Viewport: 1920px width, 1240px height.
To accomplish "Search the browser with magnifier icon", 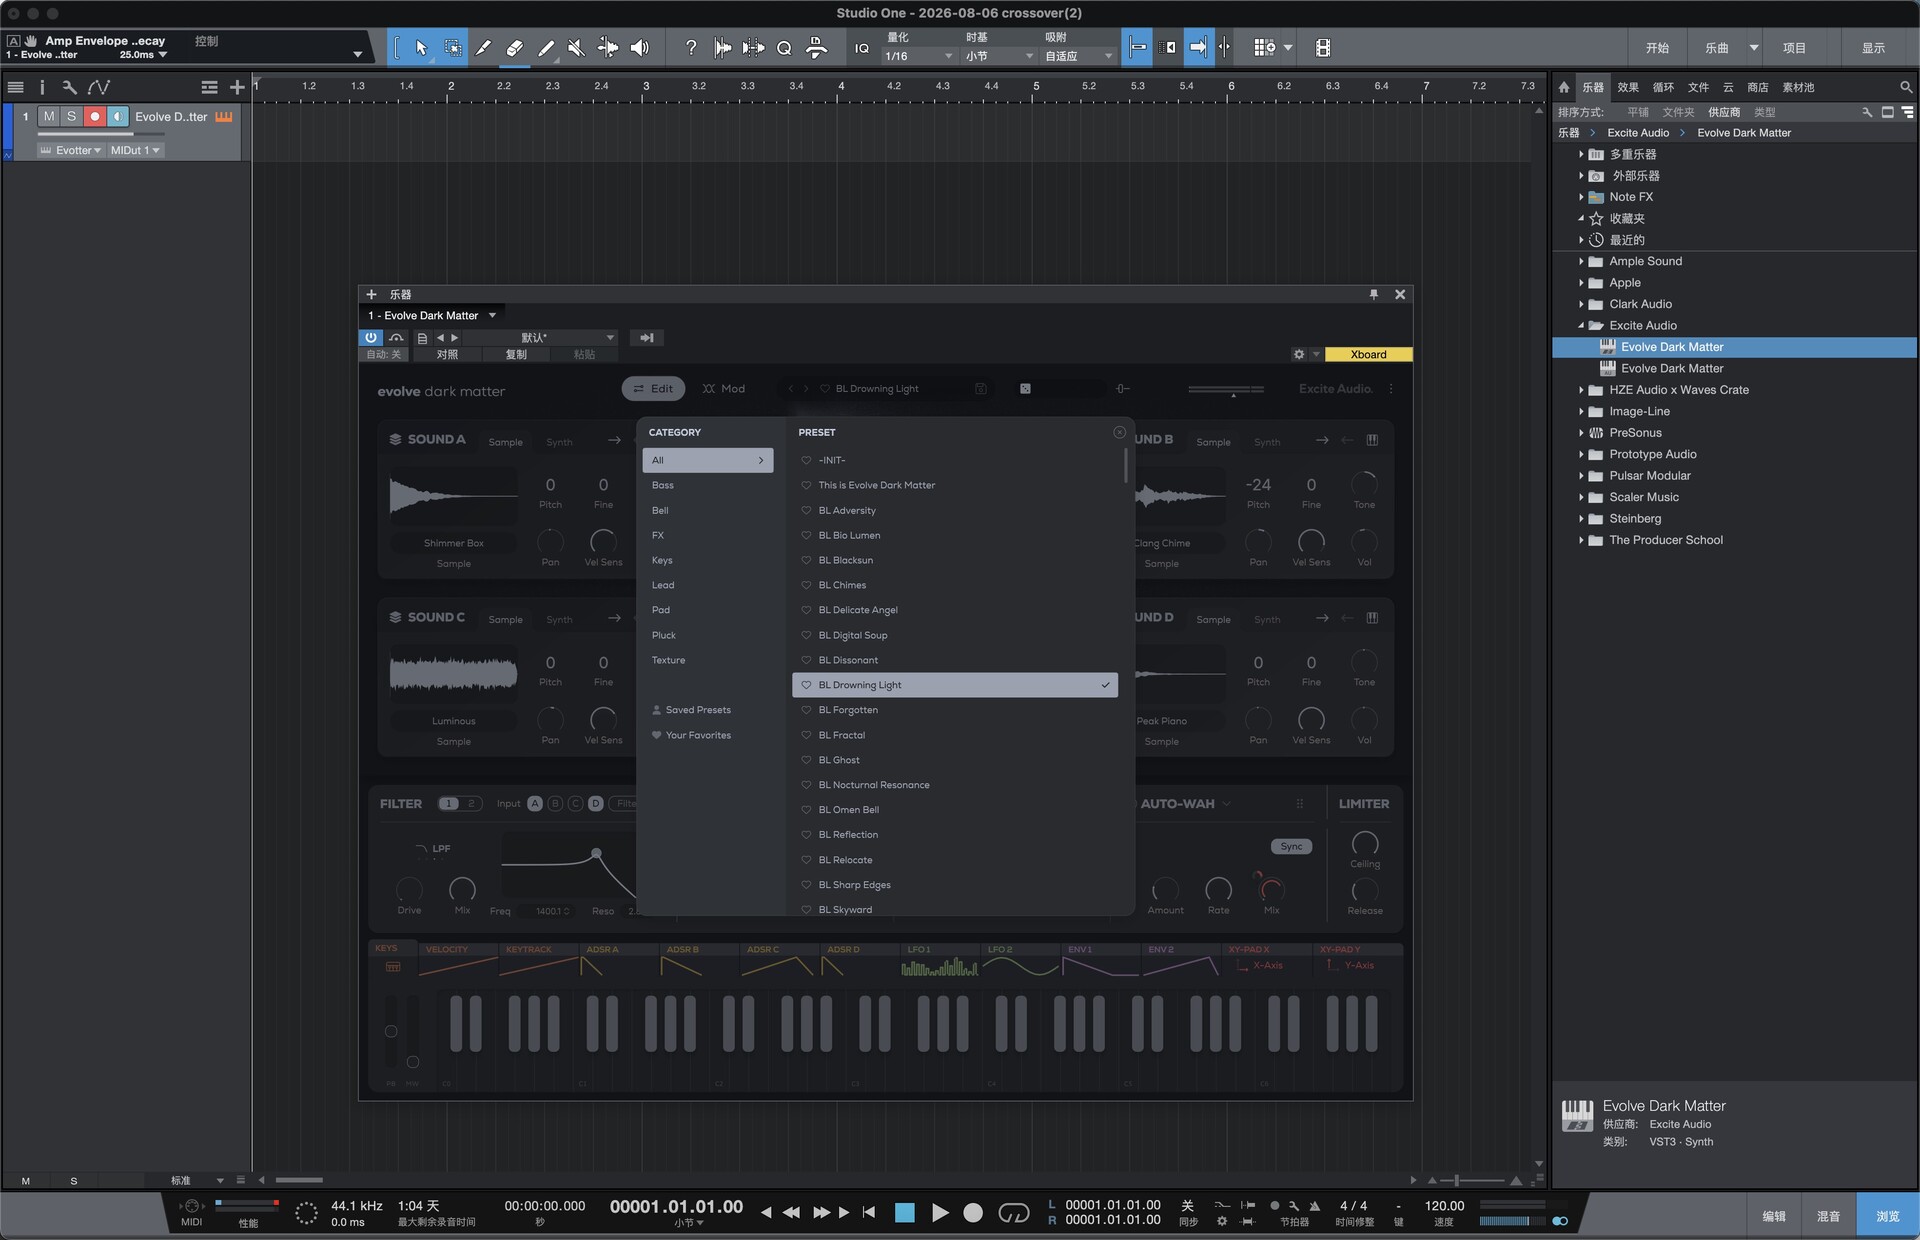I will (x=1906, y=87).
